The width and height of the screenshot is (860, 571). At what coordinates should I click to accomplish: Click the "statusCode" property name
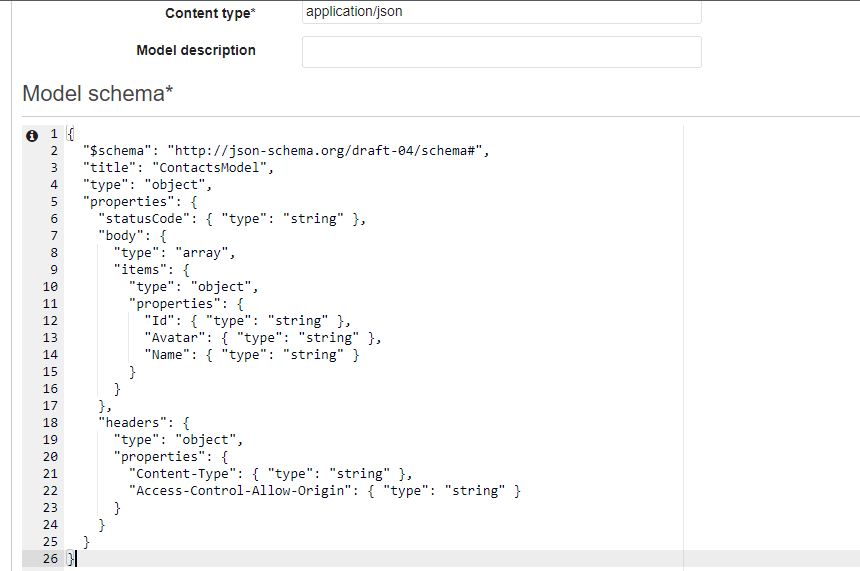coord(144,219)
